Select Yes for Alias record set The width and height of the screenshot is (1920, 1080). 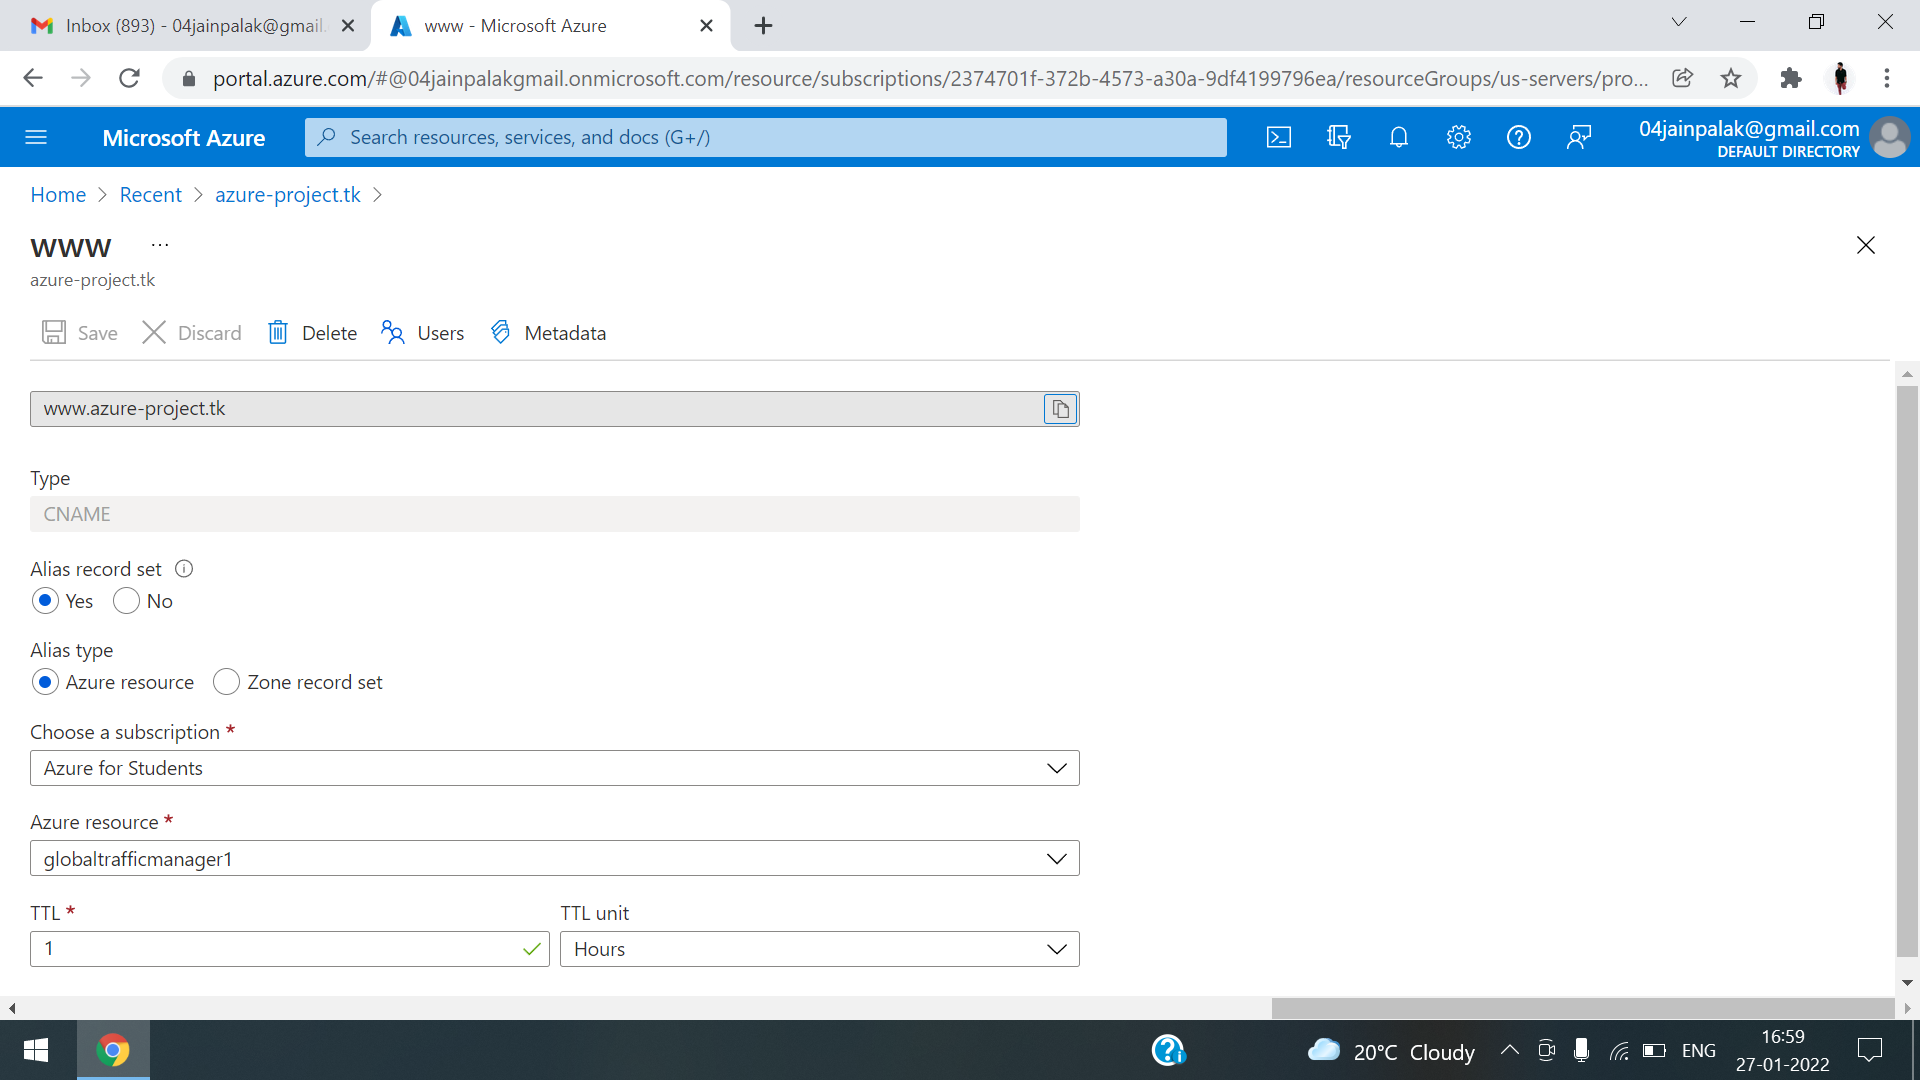point(45,601)
